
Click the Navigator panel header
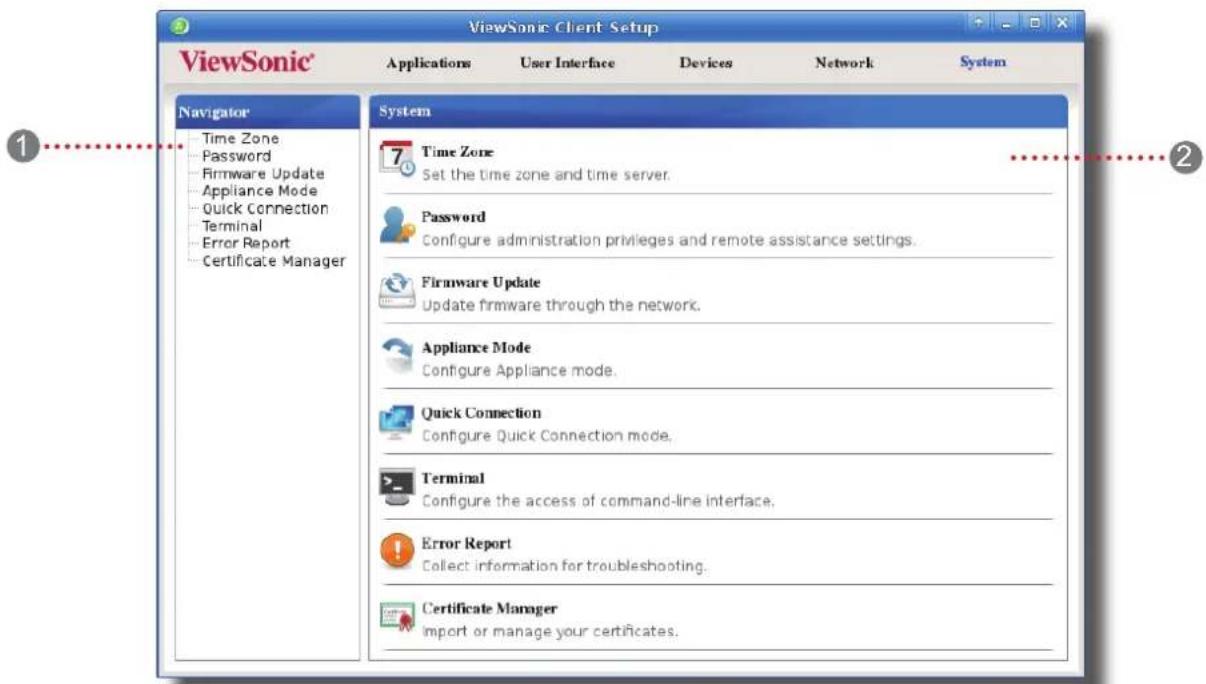[x=267, y=112]
